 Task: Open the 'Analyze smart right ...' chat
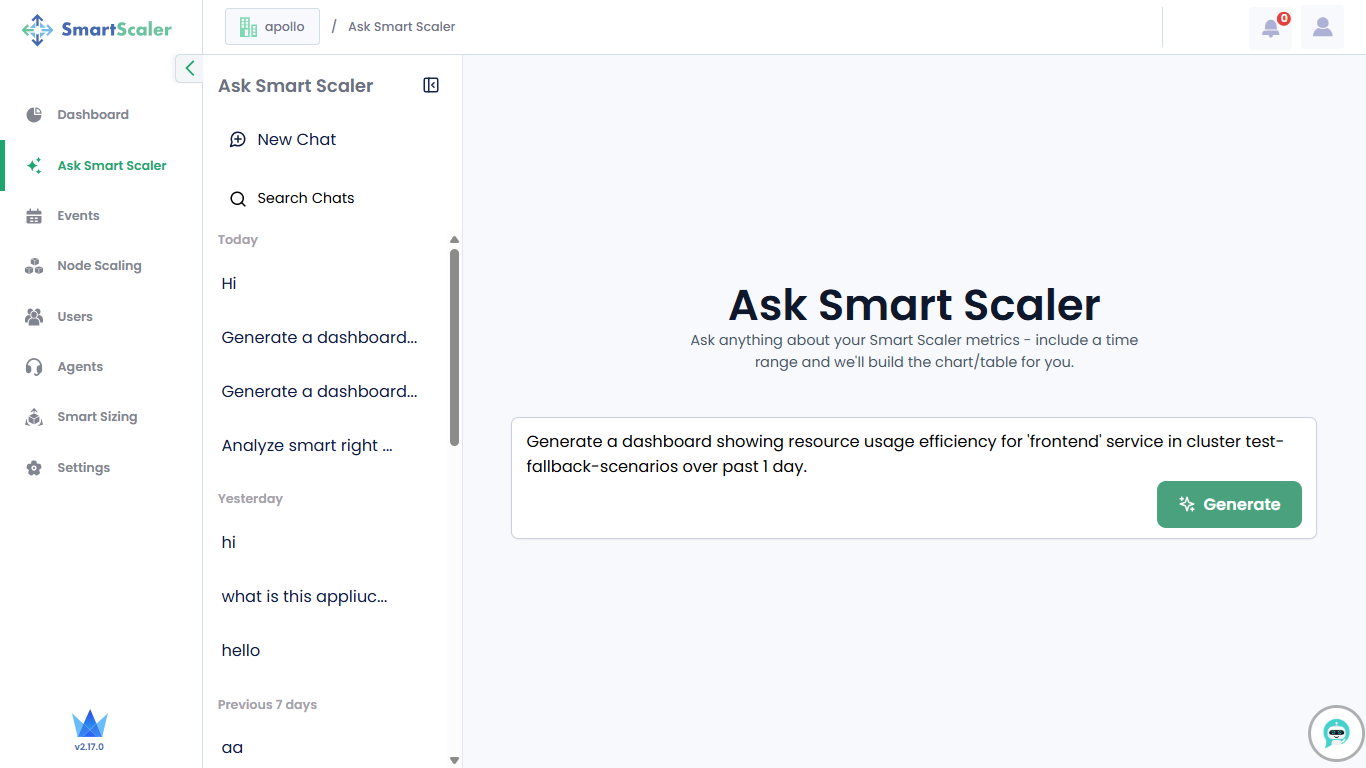[x=307, y=446]
